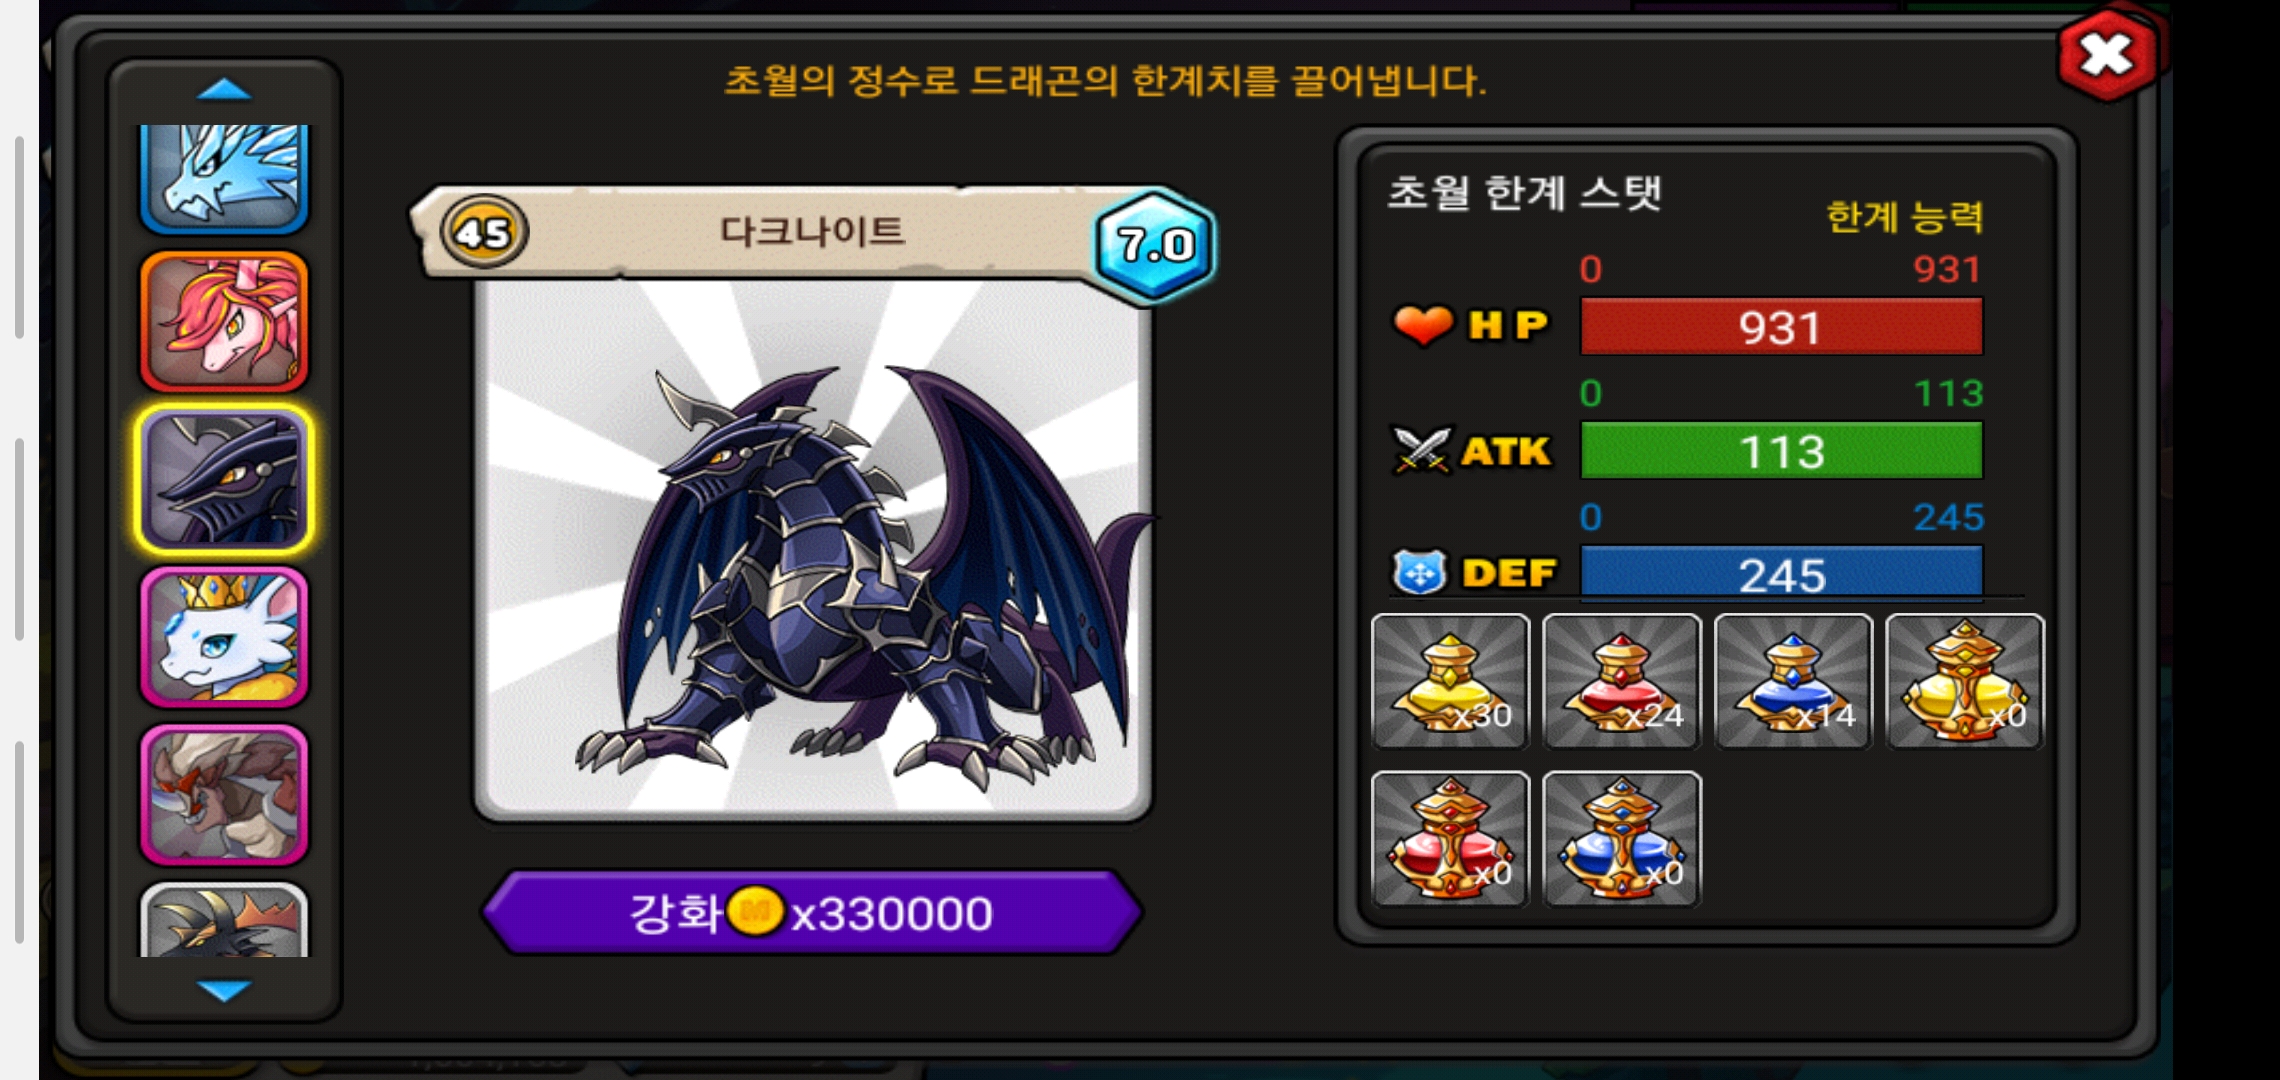Viewport: 2280px width, 1080px height.
Task: Select the small yellow essence potion x30
Action: 1450,681
